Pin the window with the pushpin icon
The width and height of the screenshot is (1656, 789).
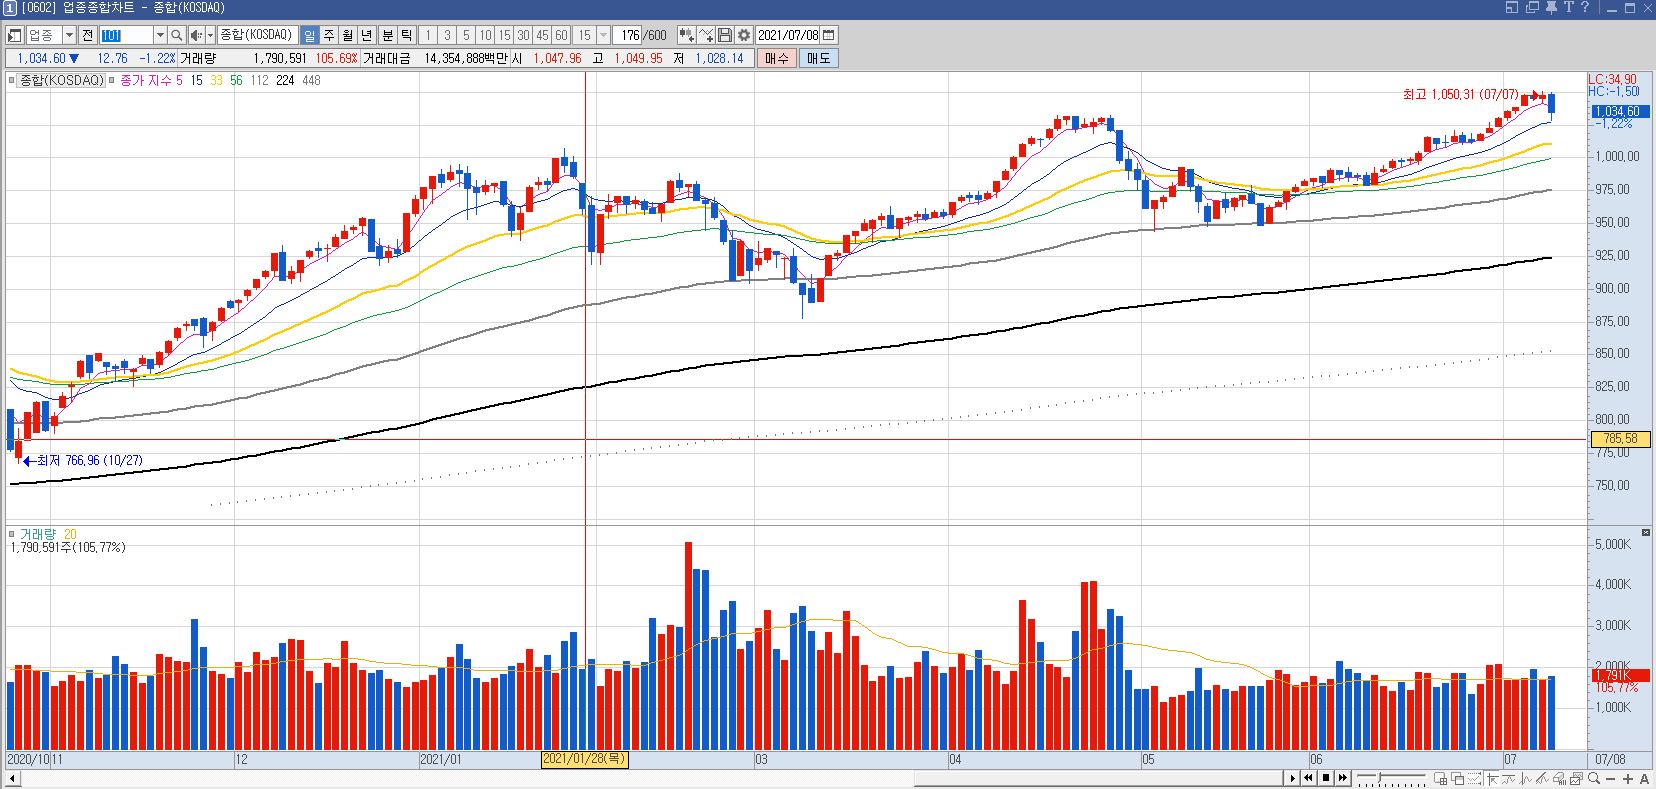1551,8
